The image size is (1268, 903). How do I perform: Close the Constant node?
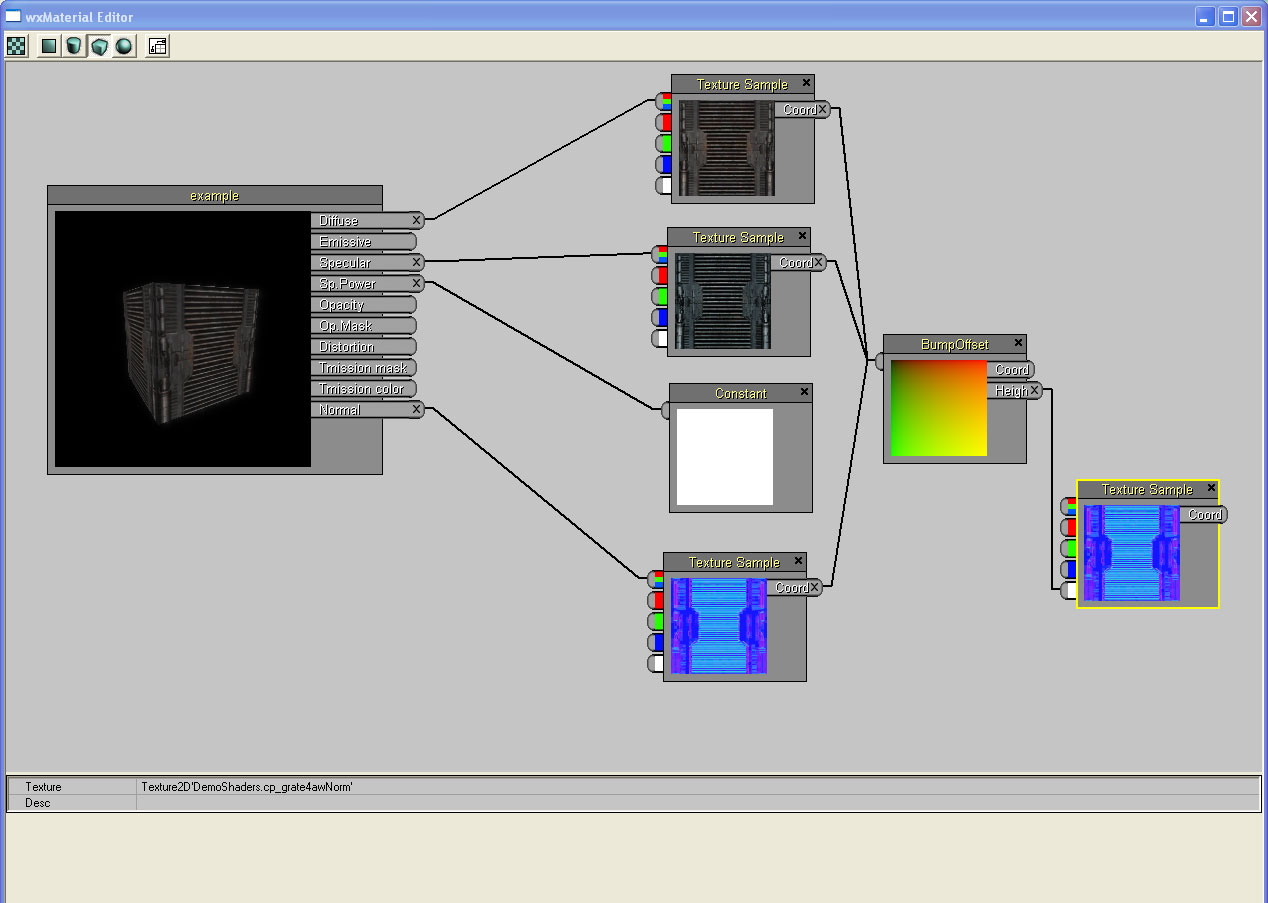coord(804,393)
